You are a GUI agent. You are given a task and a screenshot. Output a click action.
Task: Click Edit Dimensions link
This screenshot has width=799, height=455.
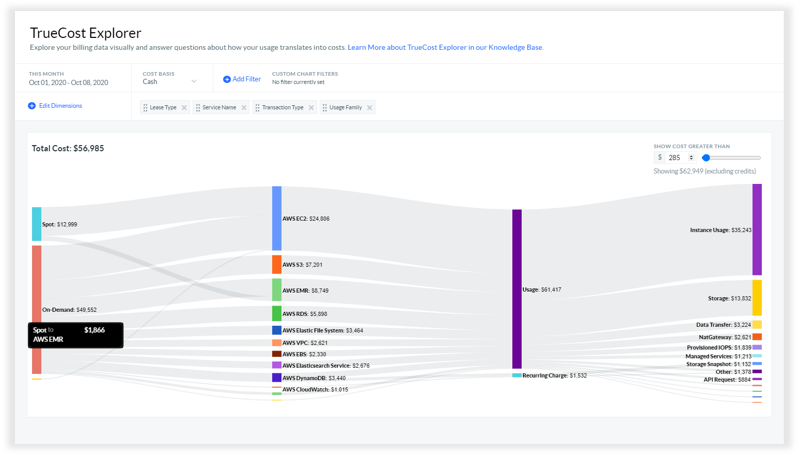tap(60, 105)
